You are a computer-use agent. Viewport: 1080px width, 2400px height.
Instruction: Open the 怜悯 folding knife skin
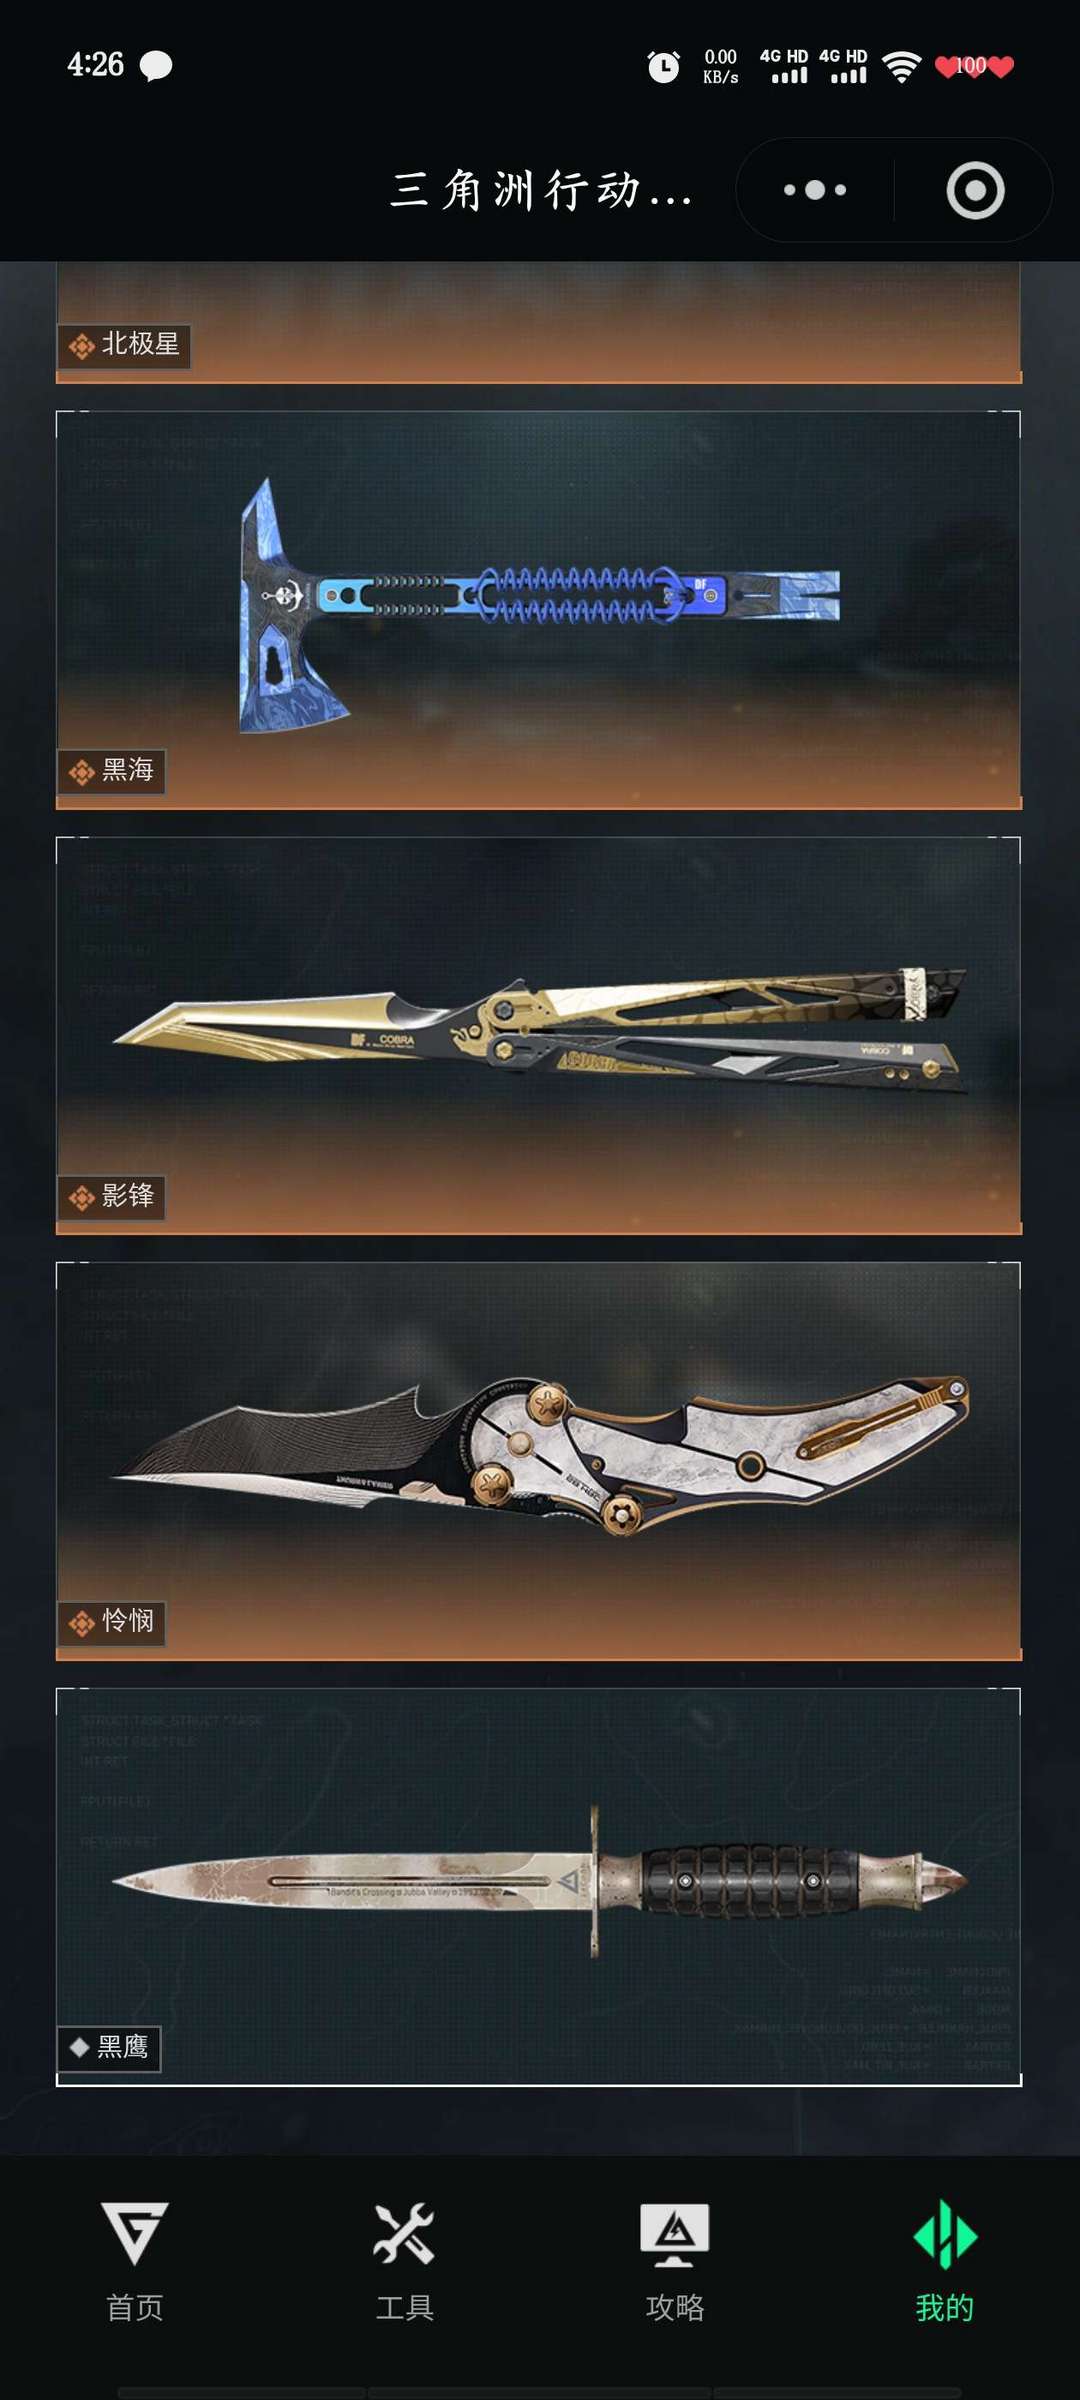click(539, 1461)
